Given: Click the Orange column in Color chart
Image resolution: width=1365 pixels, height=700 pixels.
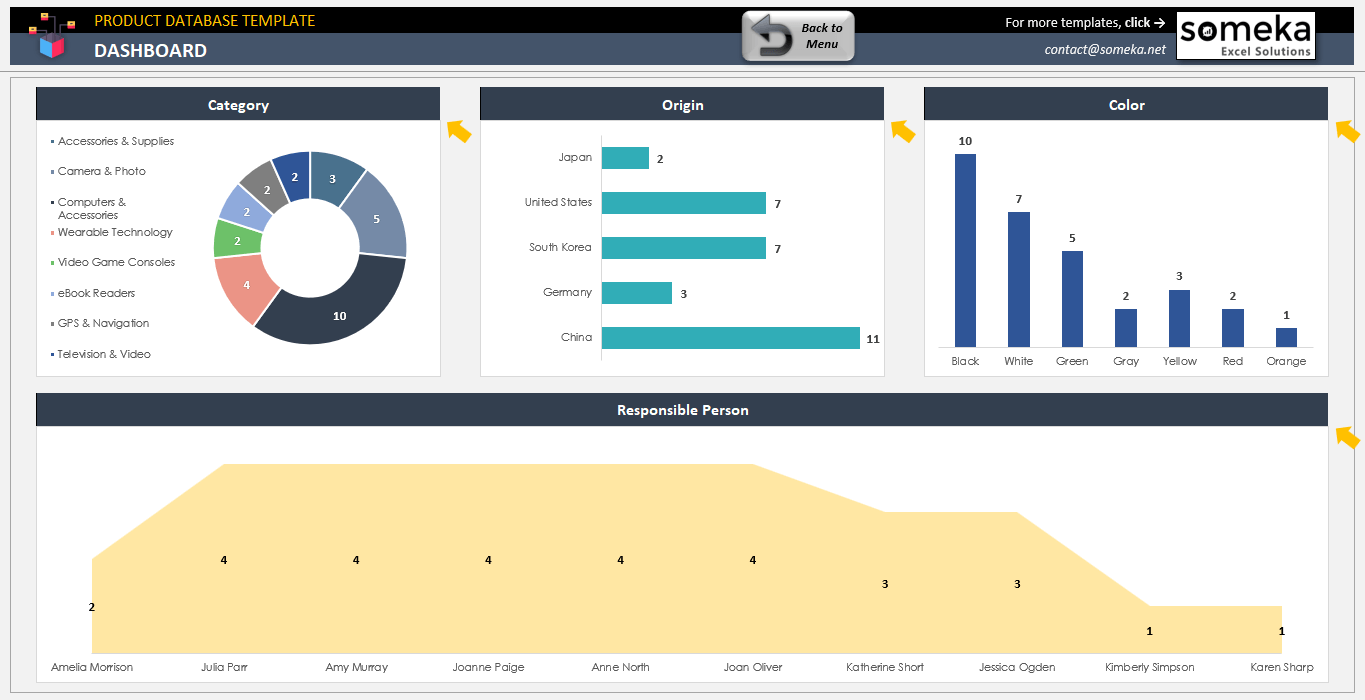Looking at the screenshot, I should 1286,337.
